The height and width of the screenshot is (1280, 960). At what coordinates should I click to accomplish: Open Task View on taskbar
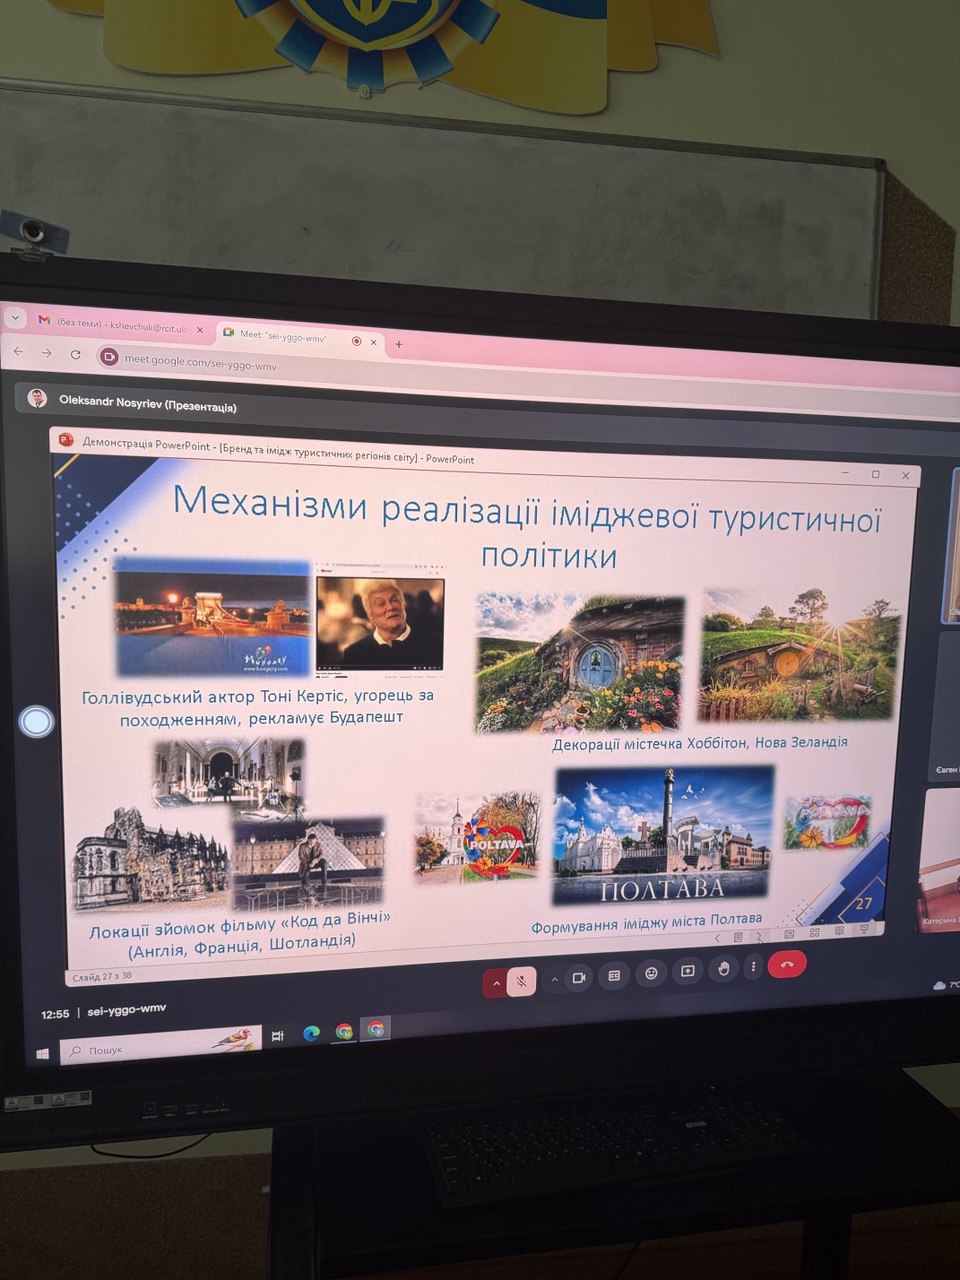(278, 1036)
